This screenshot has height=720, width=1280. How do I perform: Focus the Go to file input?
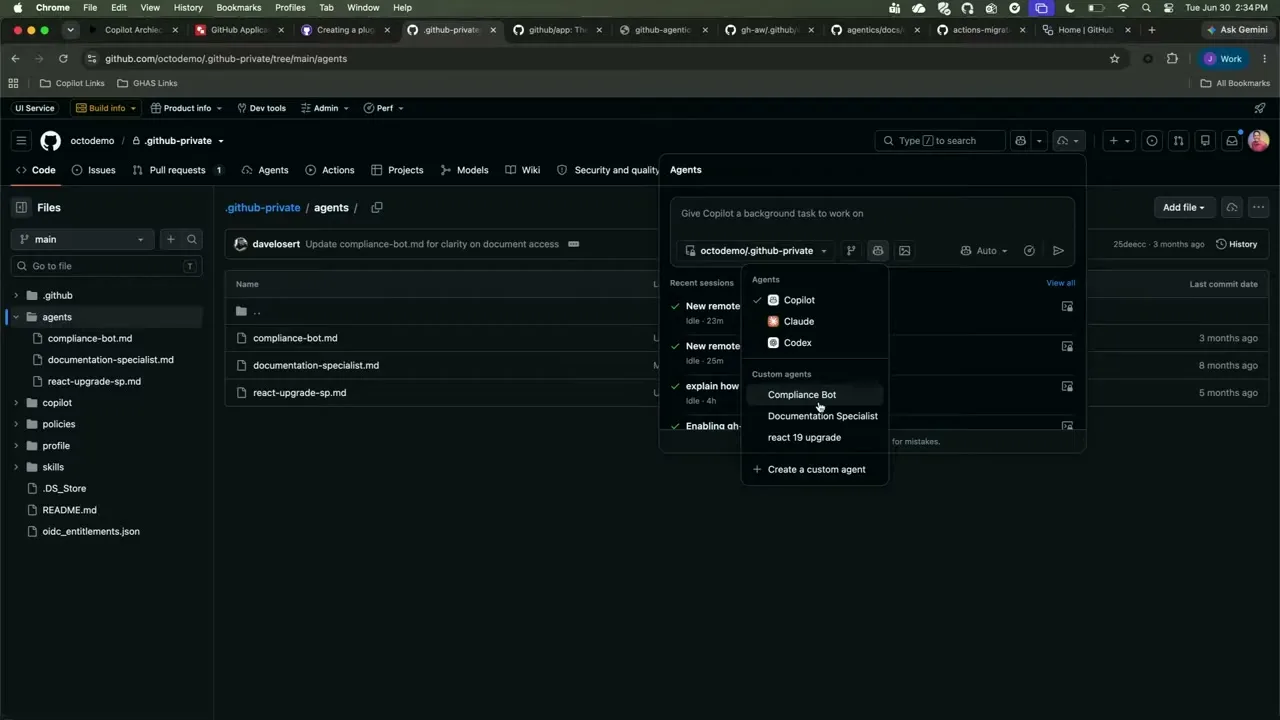(107, 266)
